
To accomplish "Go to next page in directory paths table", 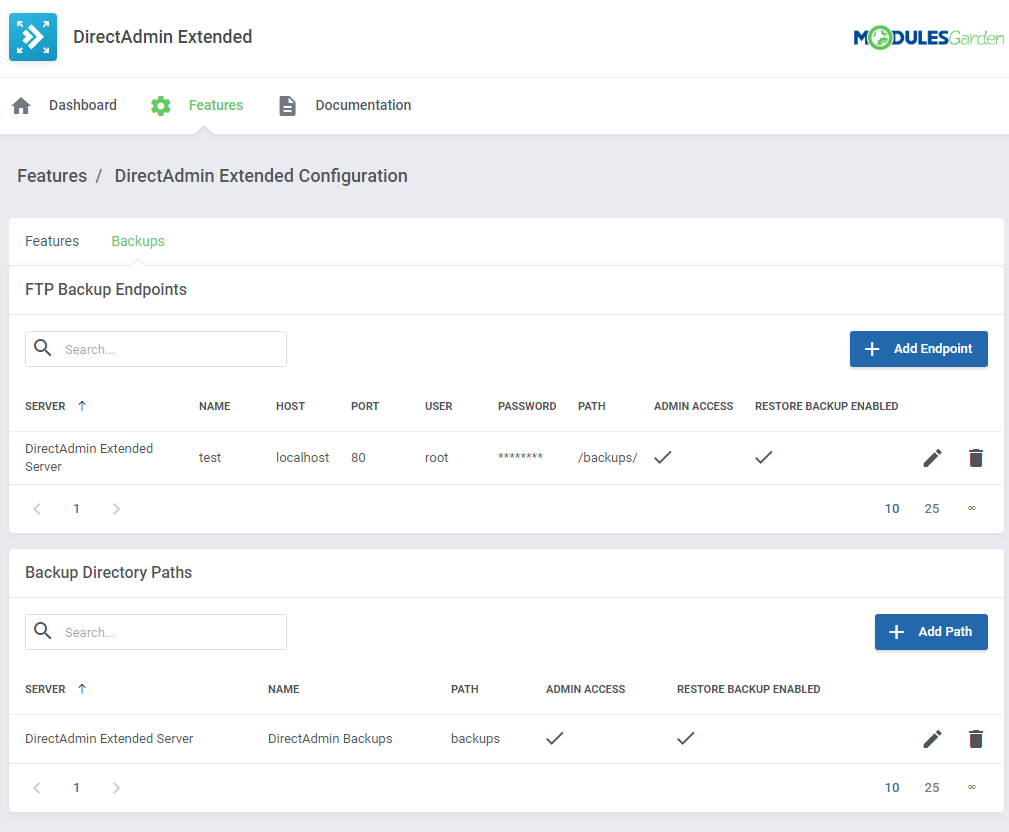I will coord(116,788).
